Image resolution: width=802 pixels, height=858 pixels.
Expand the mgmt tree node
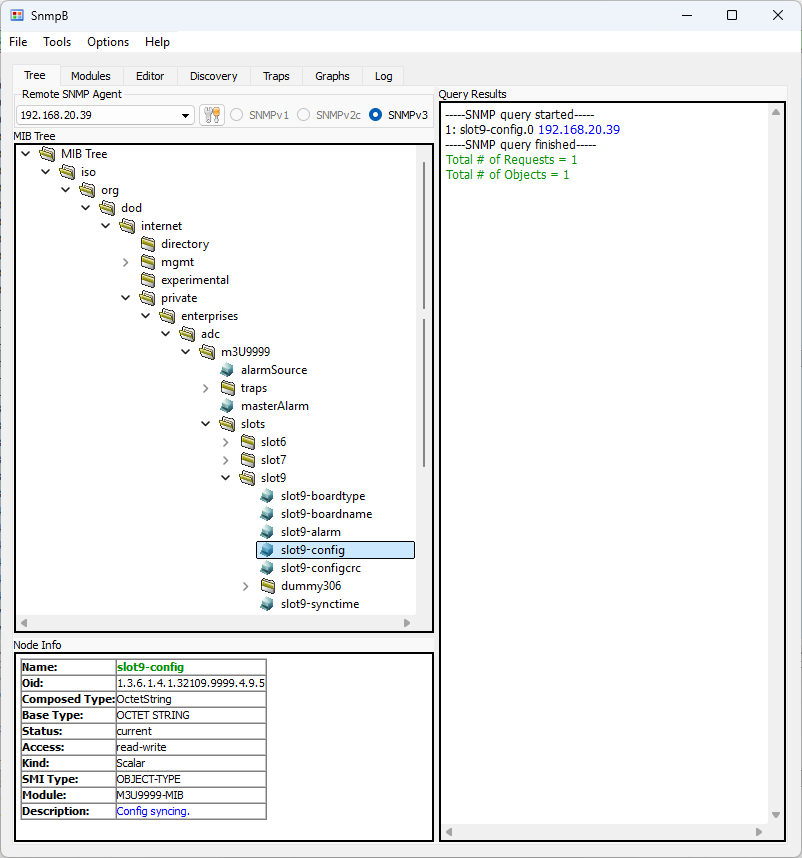(x=126, y=262)
